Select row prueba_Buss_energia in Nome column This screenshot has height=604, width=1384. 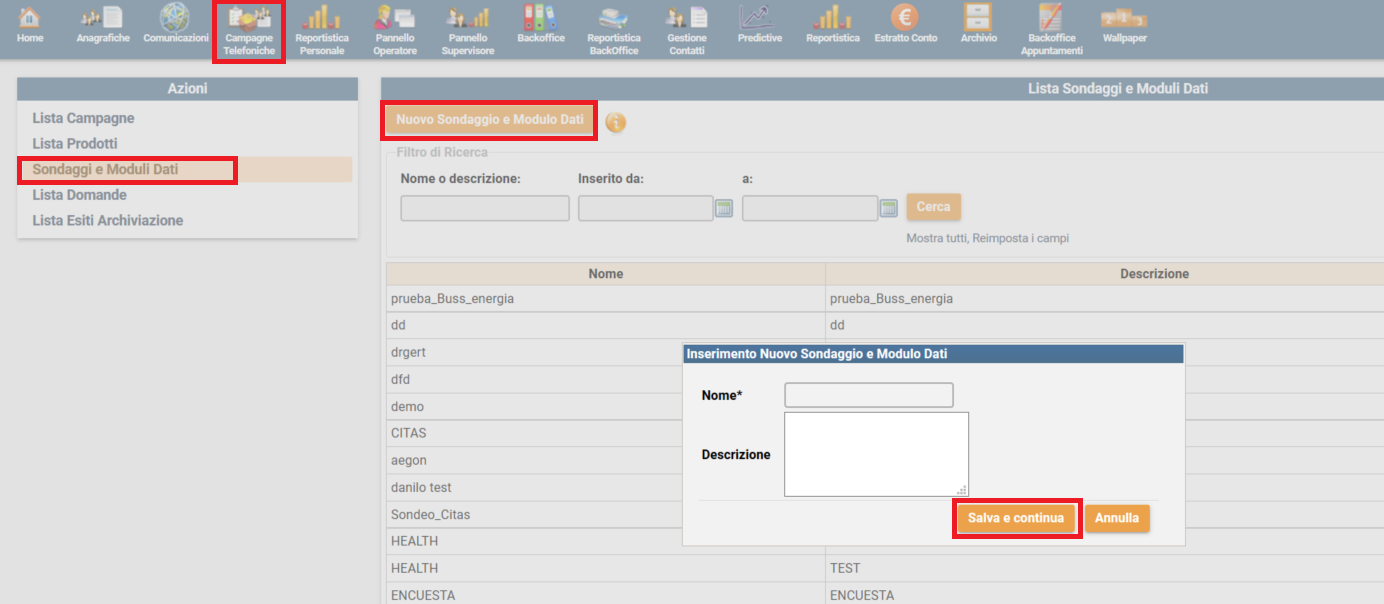coord(606,299)
